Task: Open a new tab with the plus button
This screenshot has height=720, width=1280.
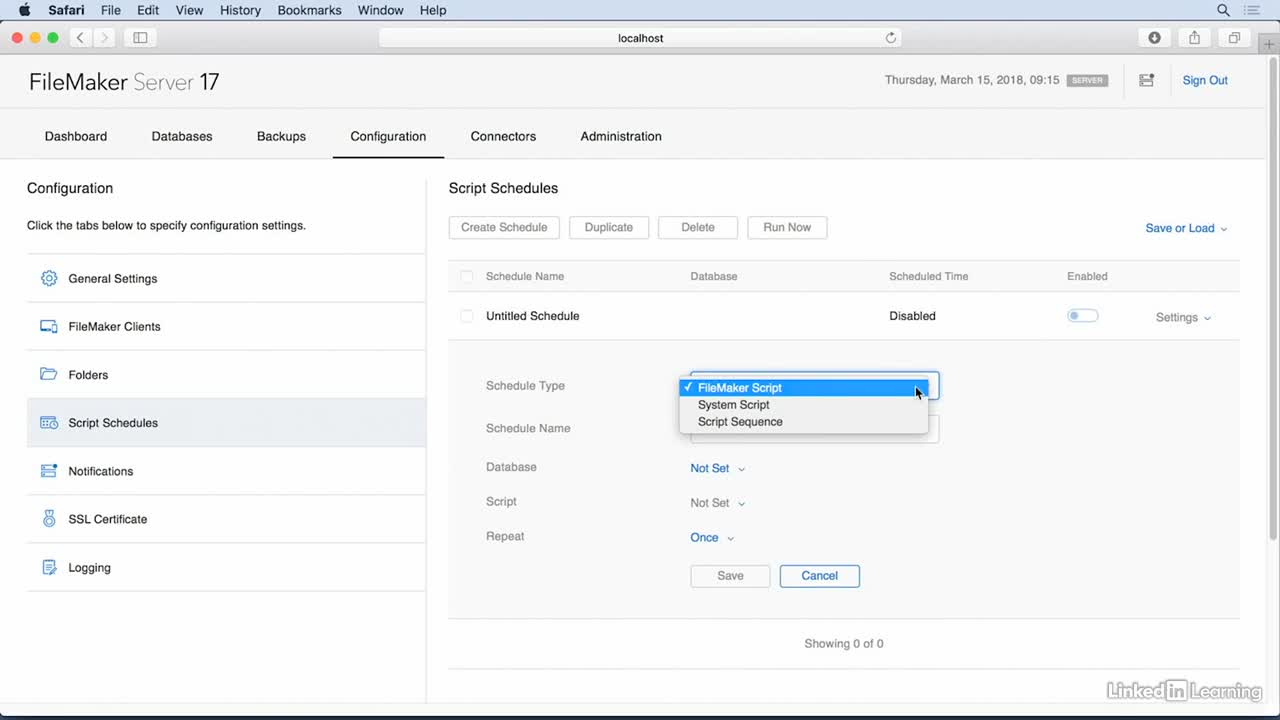Action: (x=1269, y=45)
